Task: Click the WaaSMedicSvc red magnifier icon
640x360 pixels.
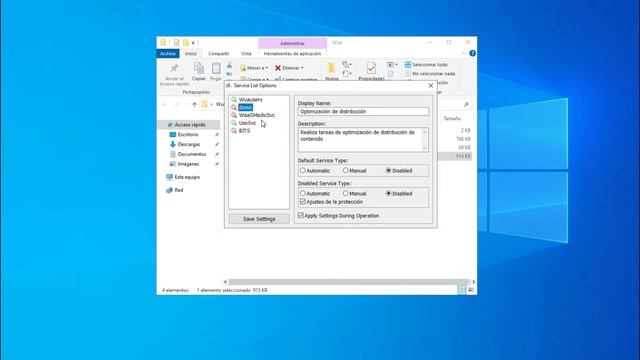Action: (234, 115)
